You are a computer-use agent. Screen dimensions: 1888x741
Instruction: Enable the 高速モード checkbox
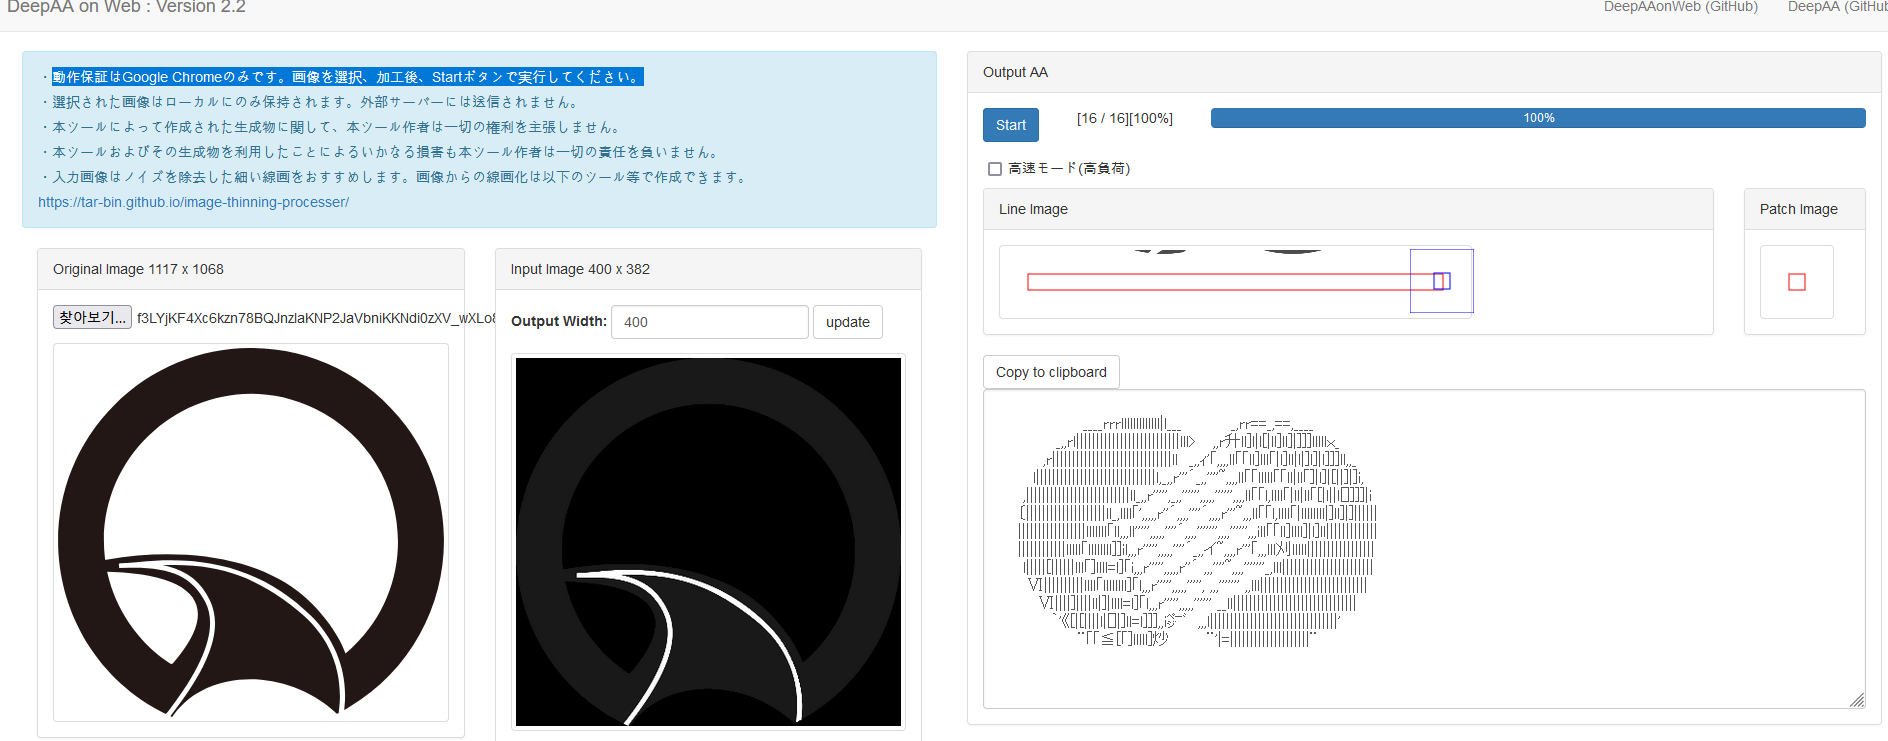(x=995, y=169)
